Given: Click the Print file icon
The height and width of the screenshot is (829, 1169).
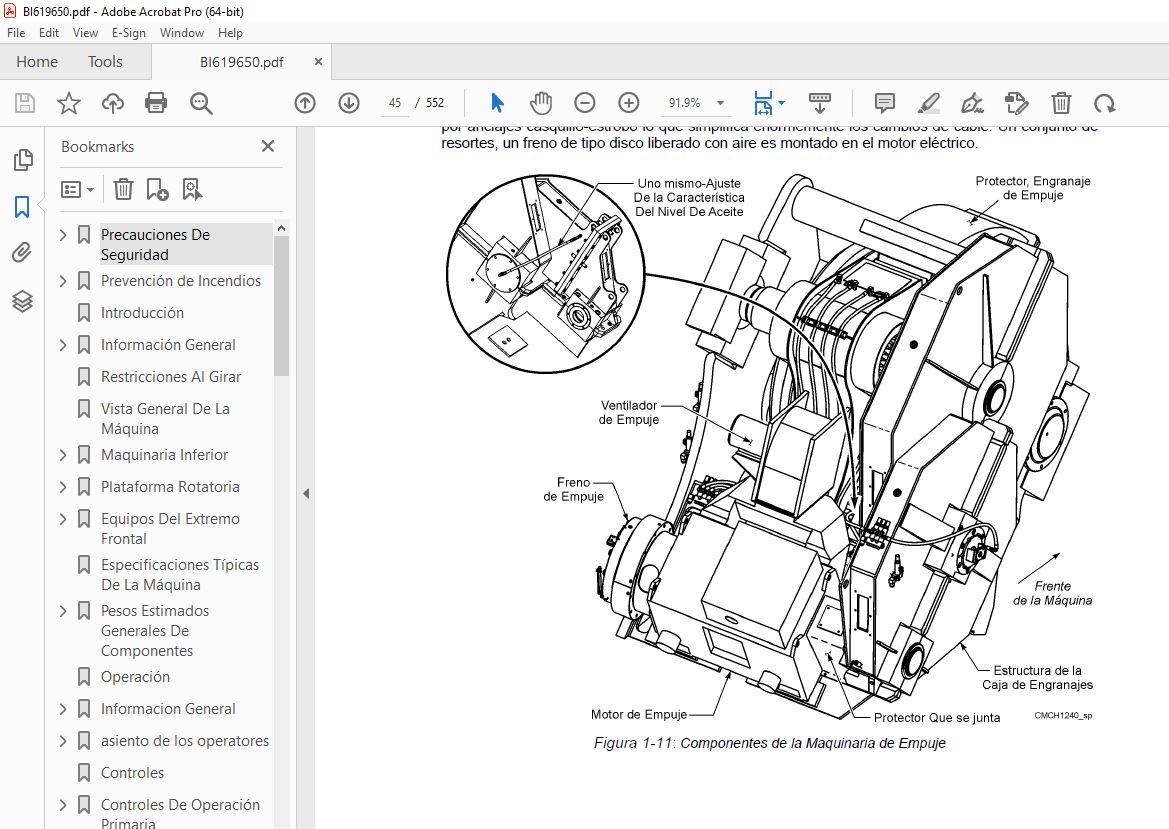Looking at the screenshot, I should pos(156,103).
